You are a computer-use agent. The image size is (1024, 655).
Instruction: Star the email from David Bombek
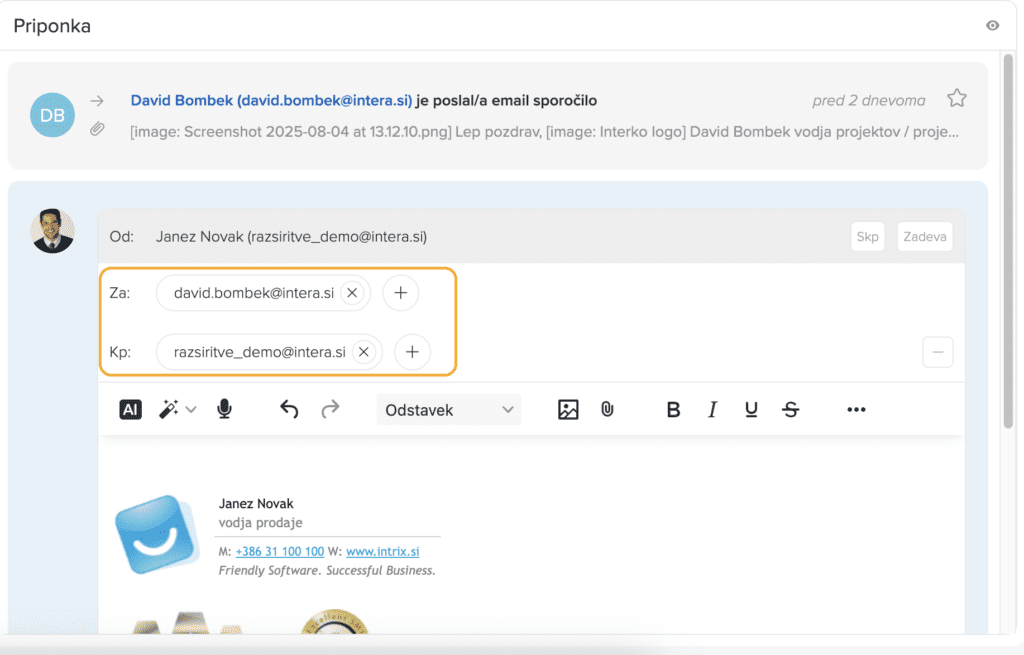pyautogui.click(x=957, y=98)
